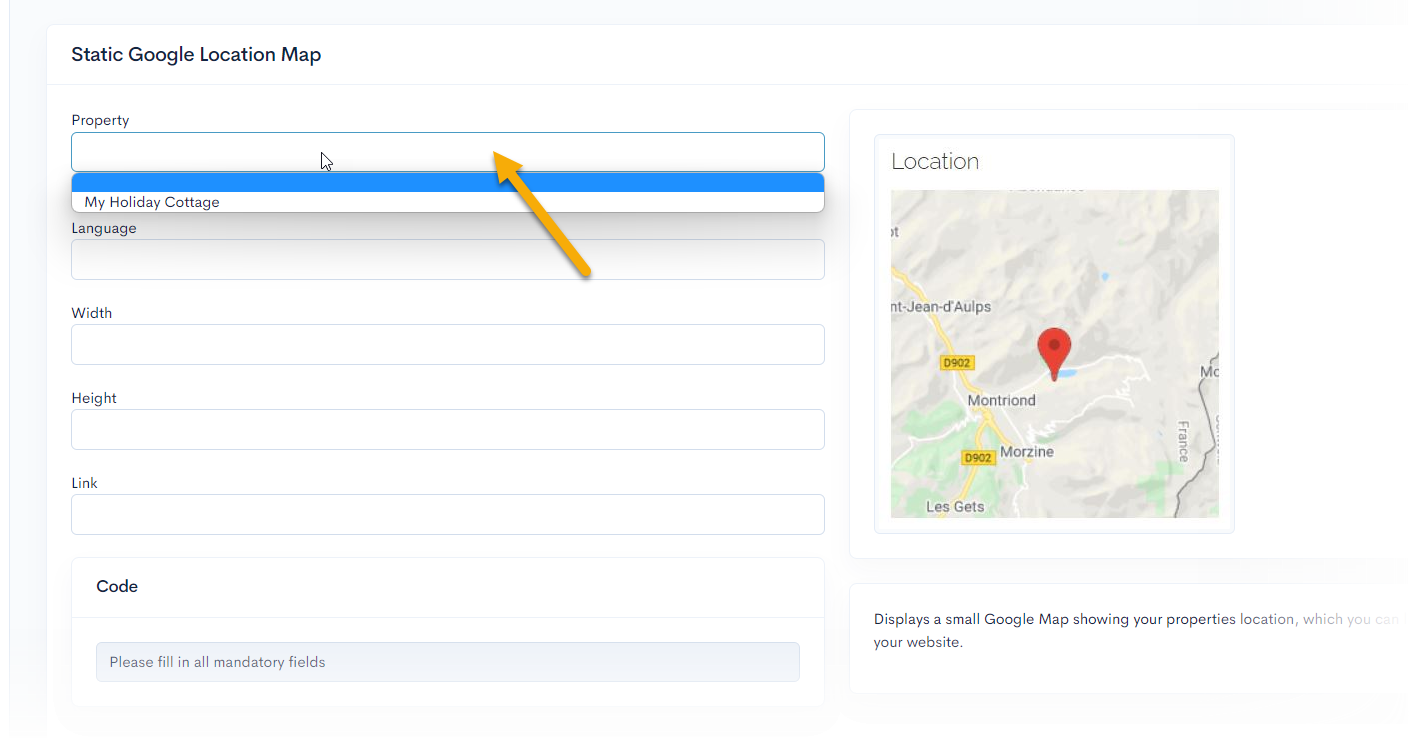Select My Holiday Cottage from list
1409x739 pixels.
152,202
